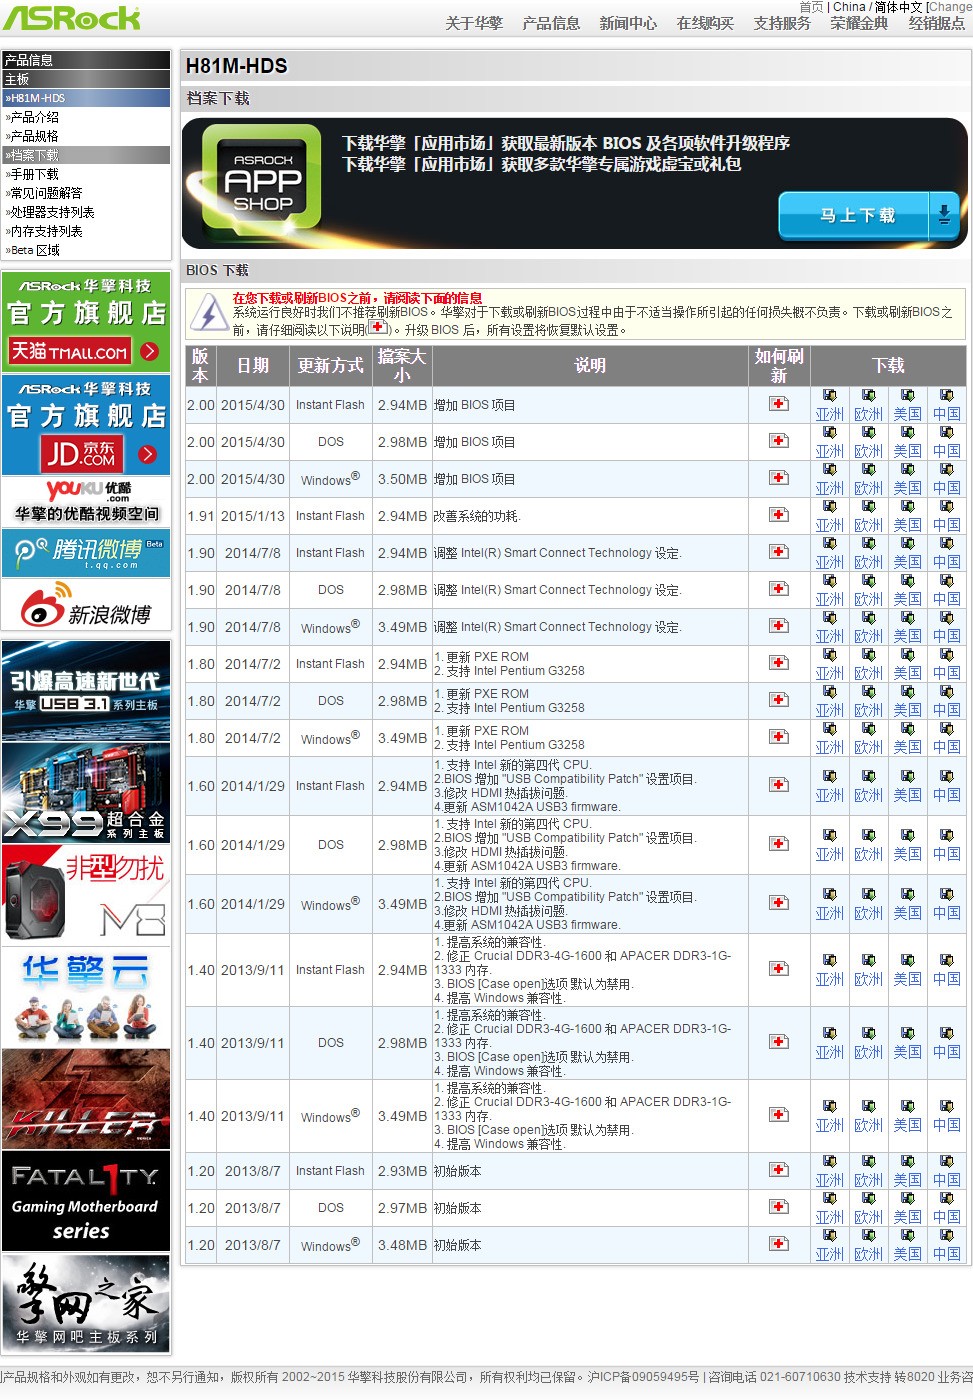This screenshot has height=1400, width=973.
Task: Open the 华擎云 banner
Action: (x=86, y=997)
